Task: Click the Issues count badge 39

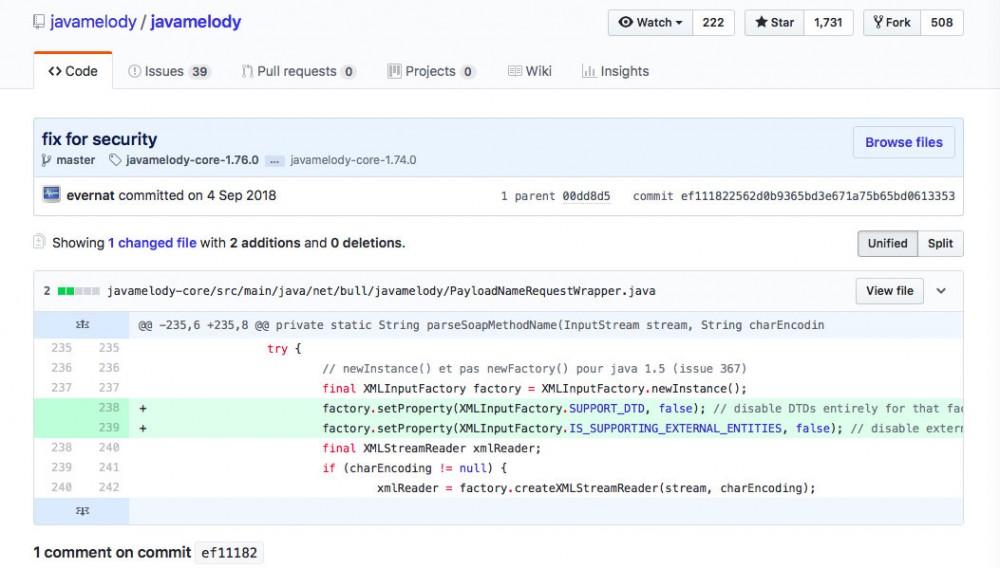Action: click(200, 71)
